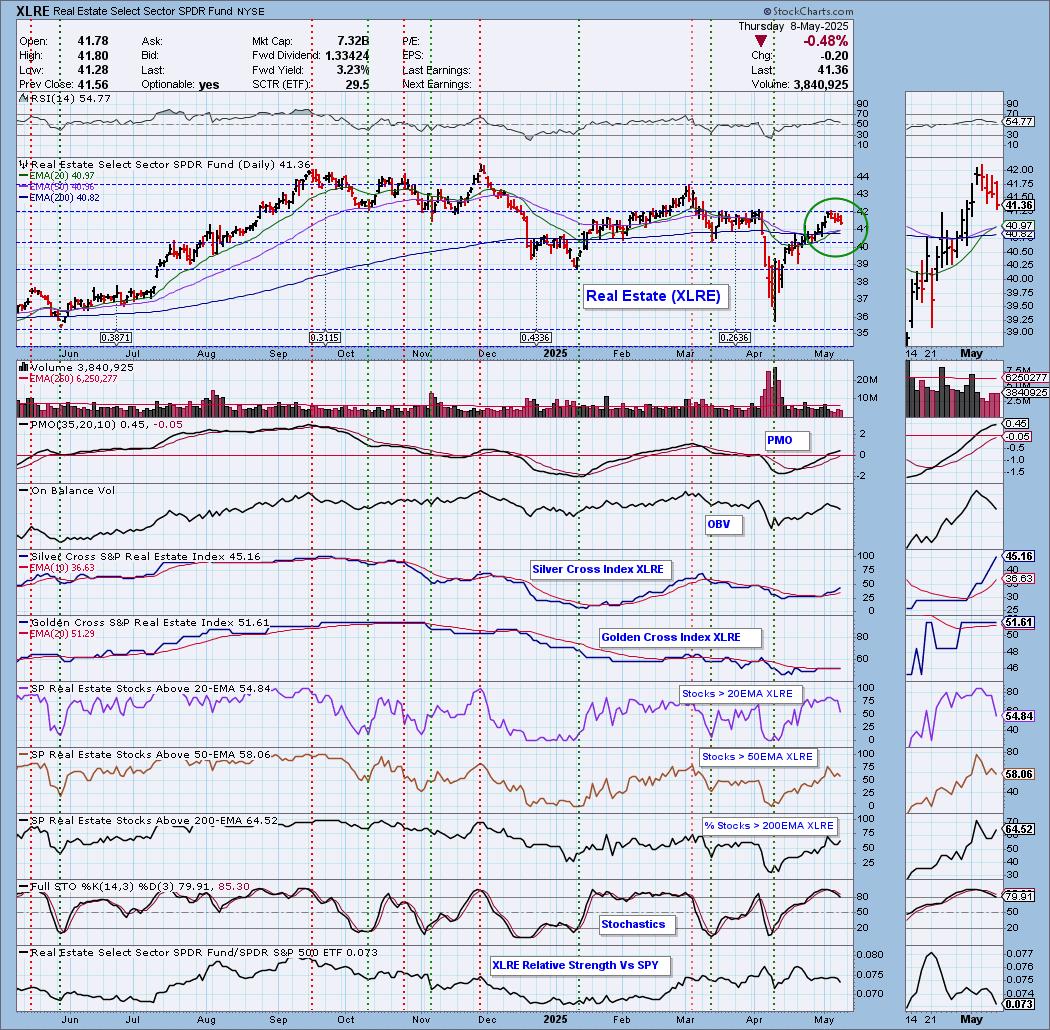Click the NYSE exchange label
Viewport: 1050px width, 1030px height.
[250, 11]
